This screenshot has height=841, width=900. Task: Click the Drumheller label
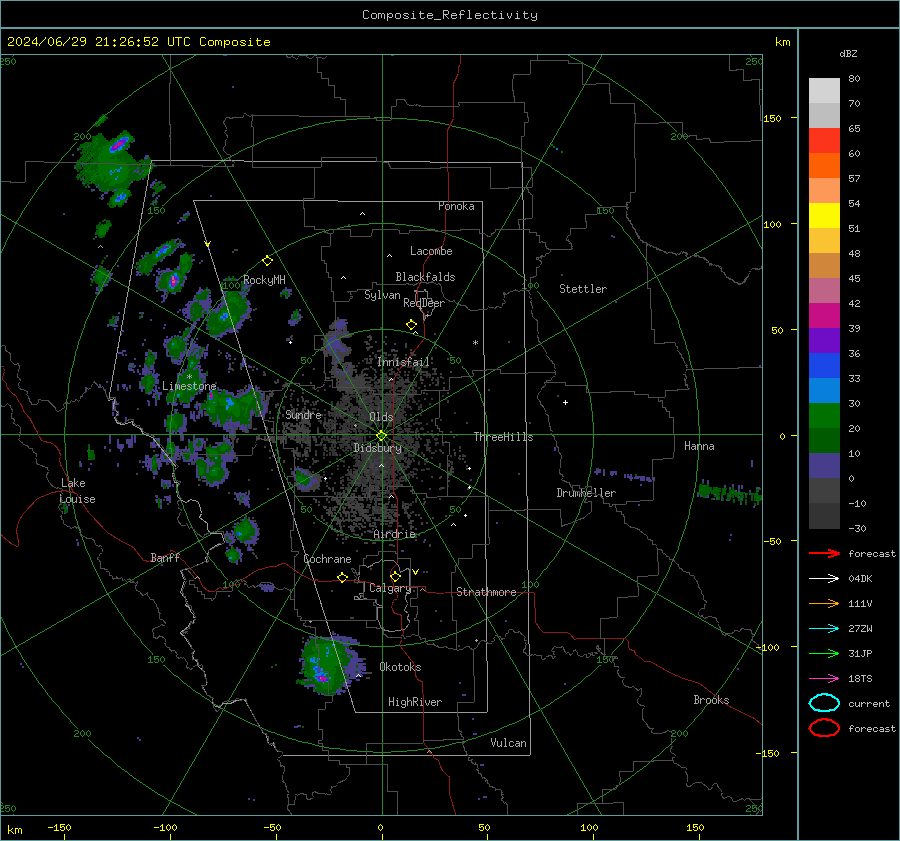[586, 493]
